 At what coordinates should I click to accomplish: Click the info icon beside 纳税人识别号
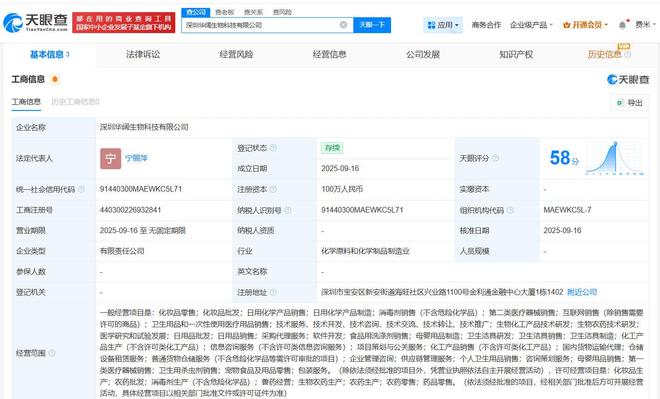point(287,210)
